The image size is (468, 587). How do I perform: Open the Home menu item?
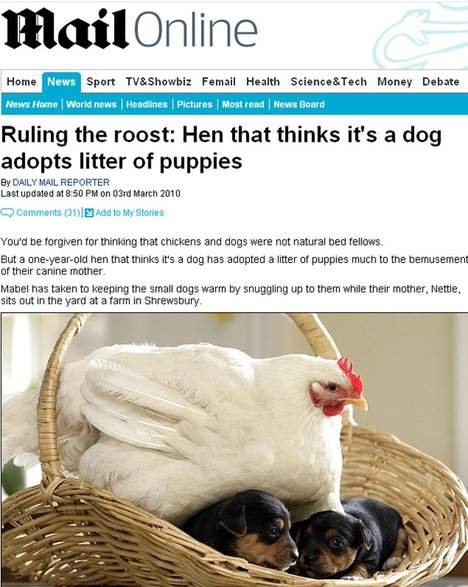click(21, 82)
